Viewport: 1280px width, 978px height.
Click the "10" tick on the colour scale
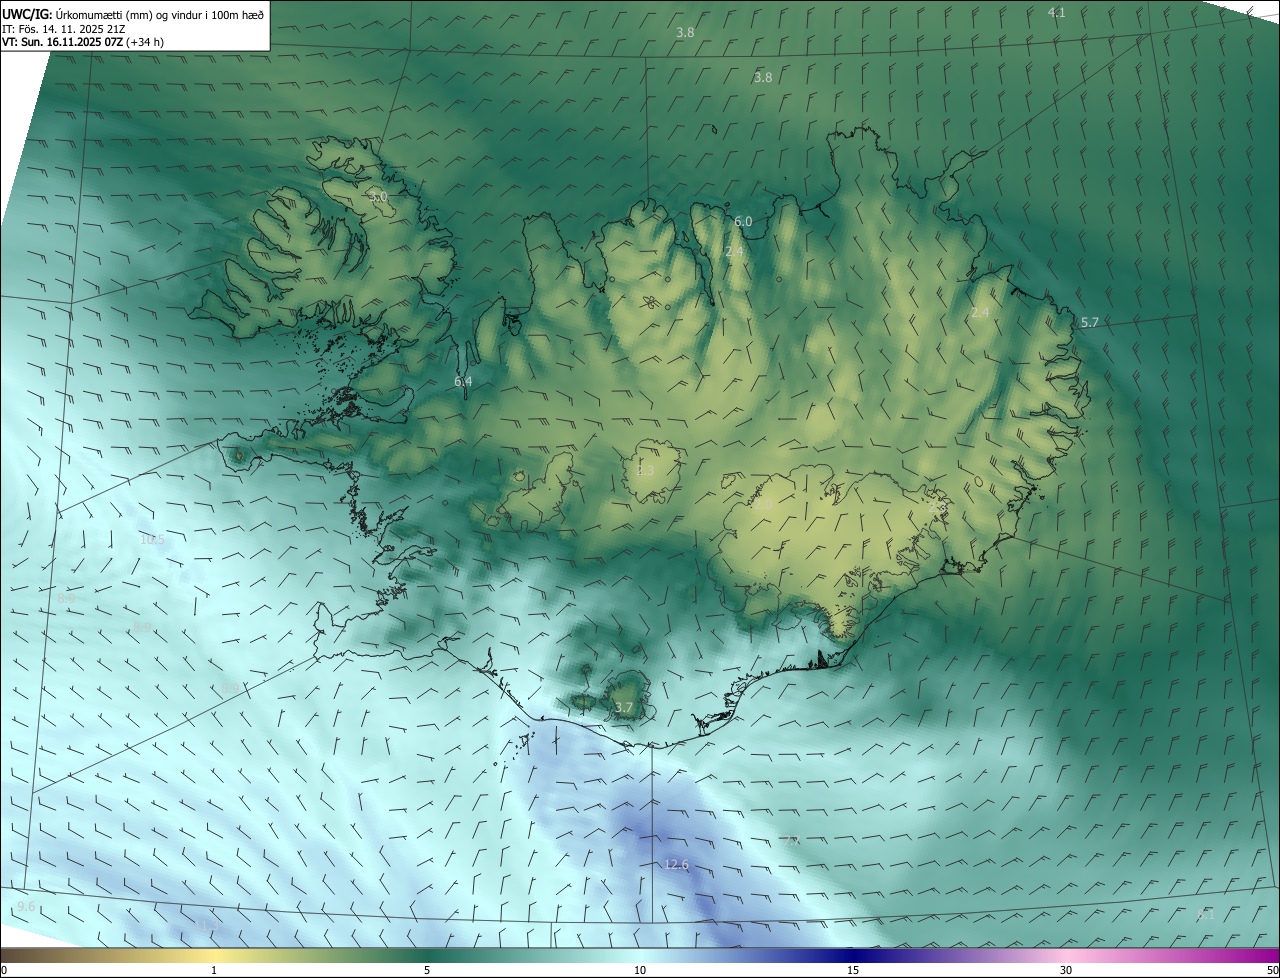point(640,970)
